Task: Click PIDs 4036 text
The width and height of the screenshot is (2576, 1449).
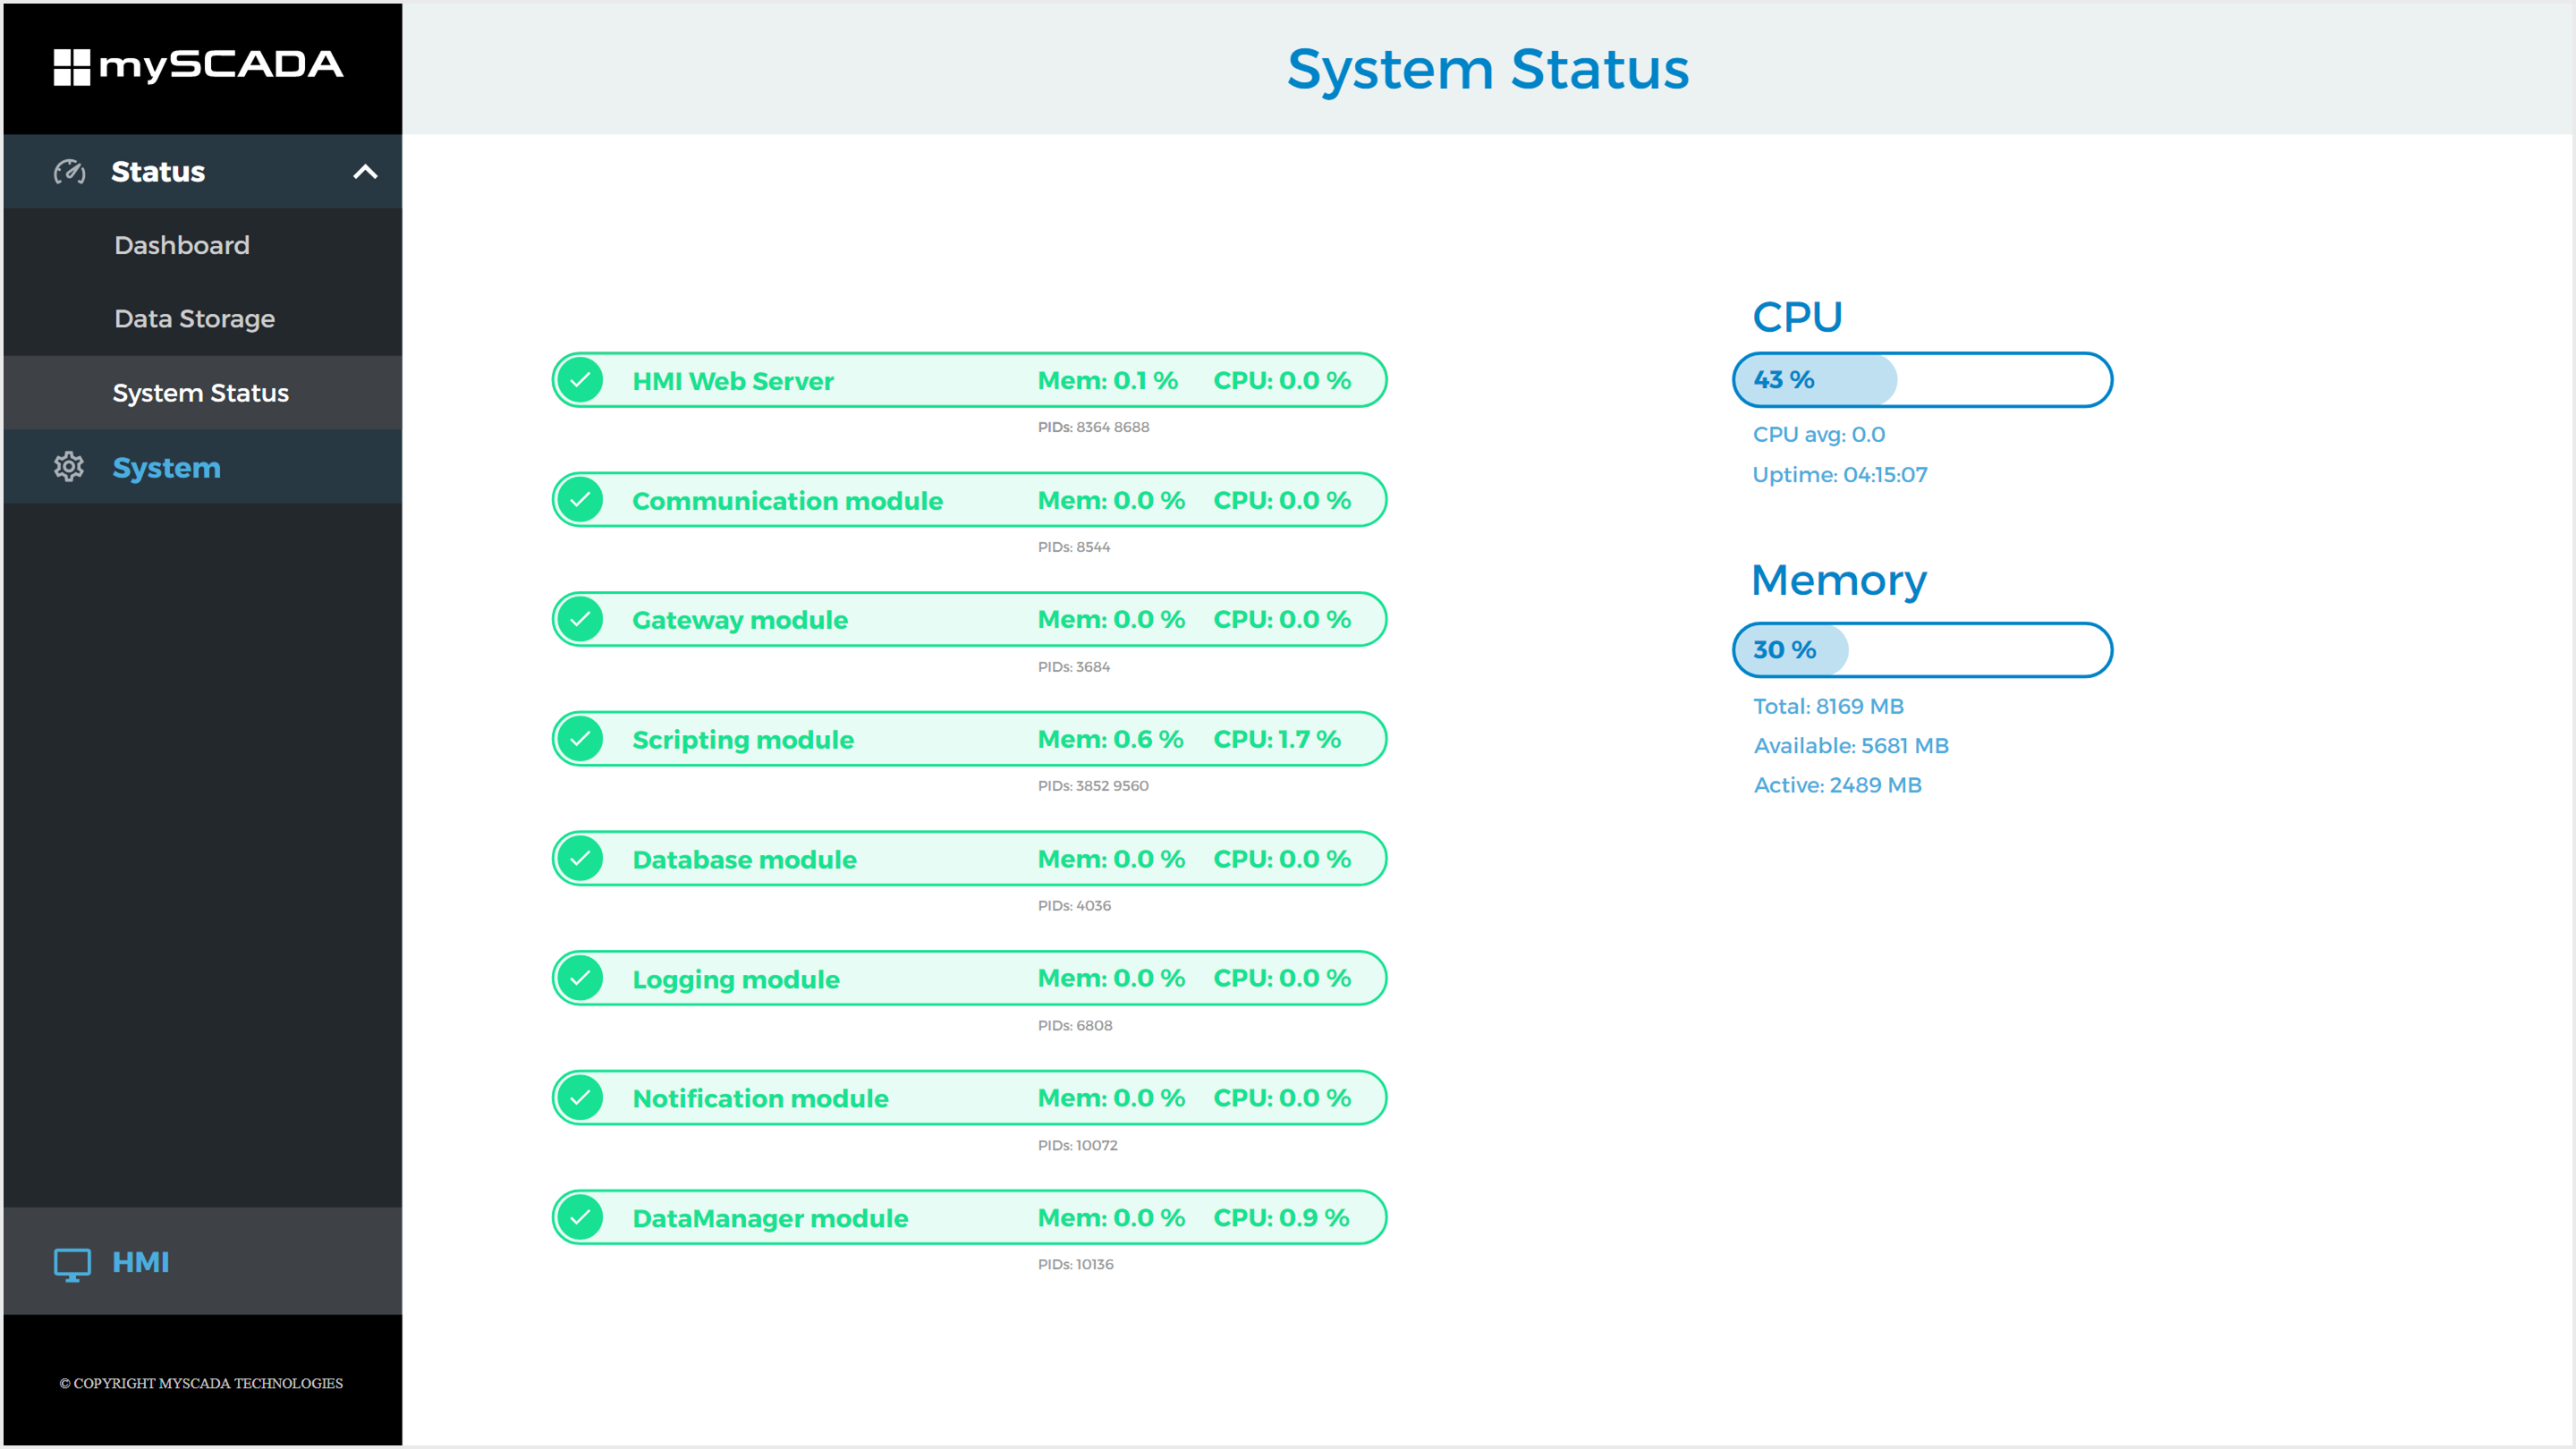Action: coord(1074,906)
